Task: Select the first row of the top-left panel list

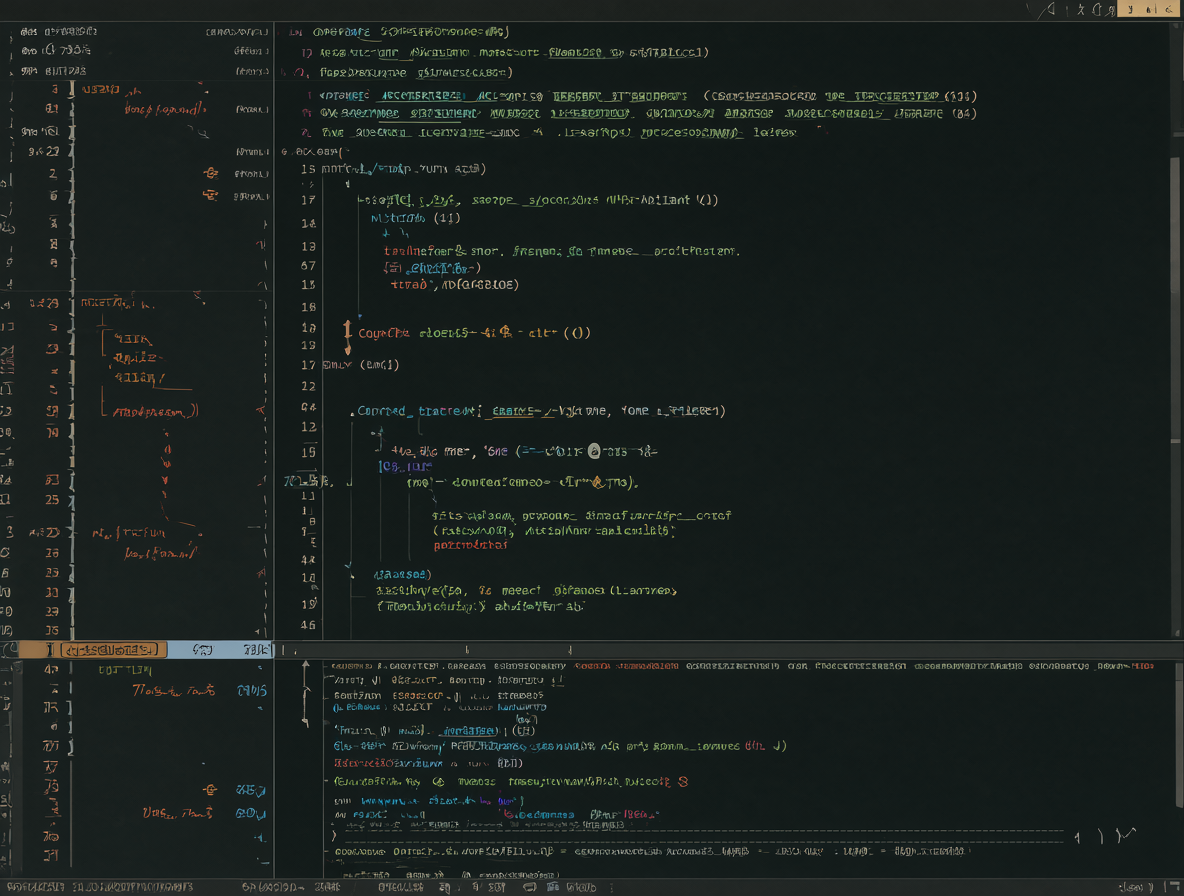Action: pyautogui.click(x=143, y=32)
